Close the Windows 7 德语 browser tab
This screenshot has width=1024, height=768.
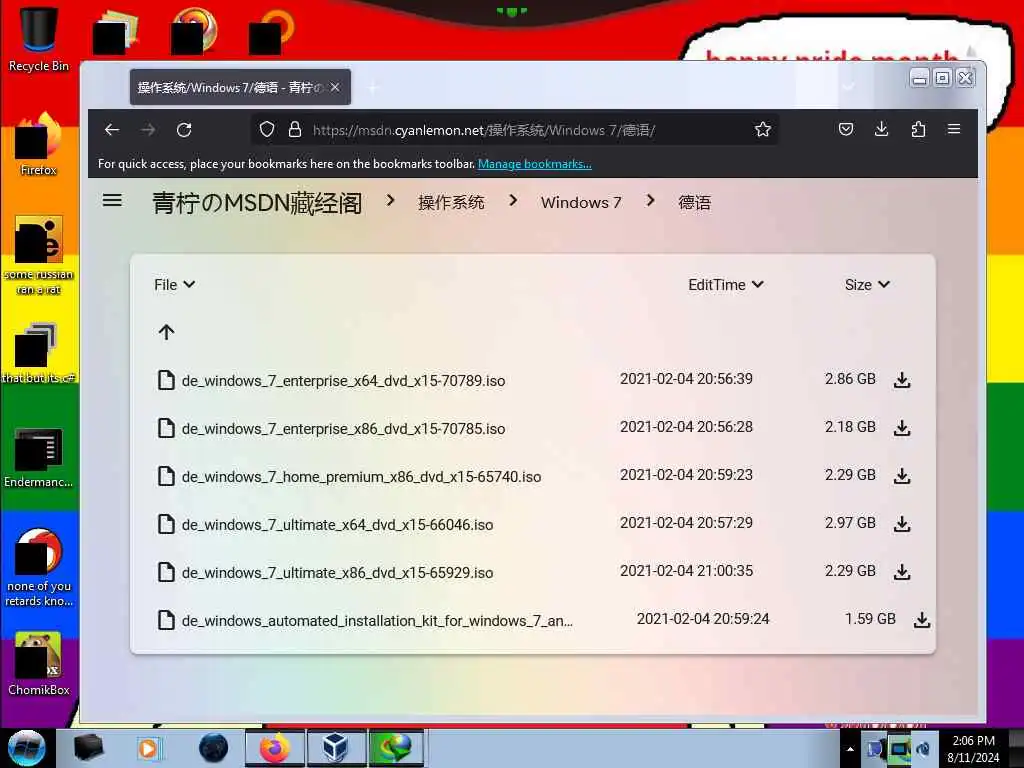point(335,87)
